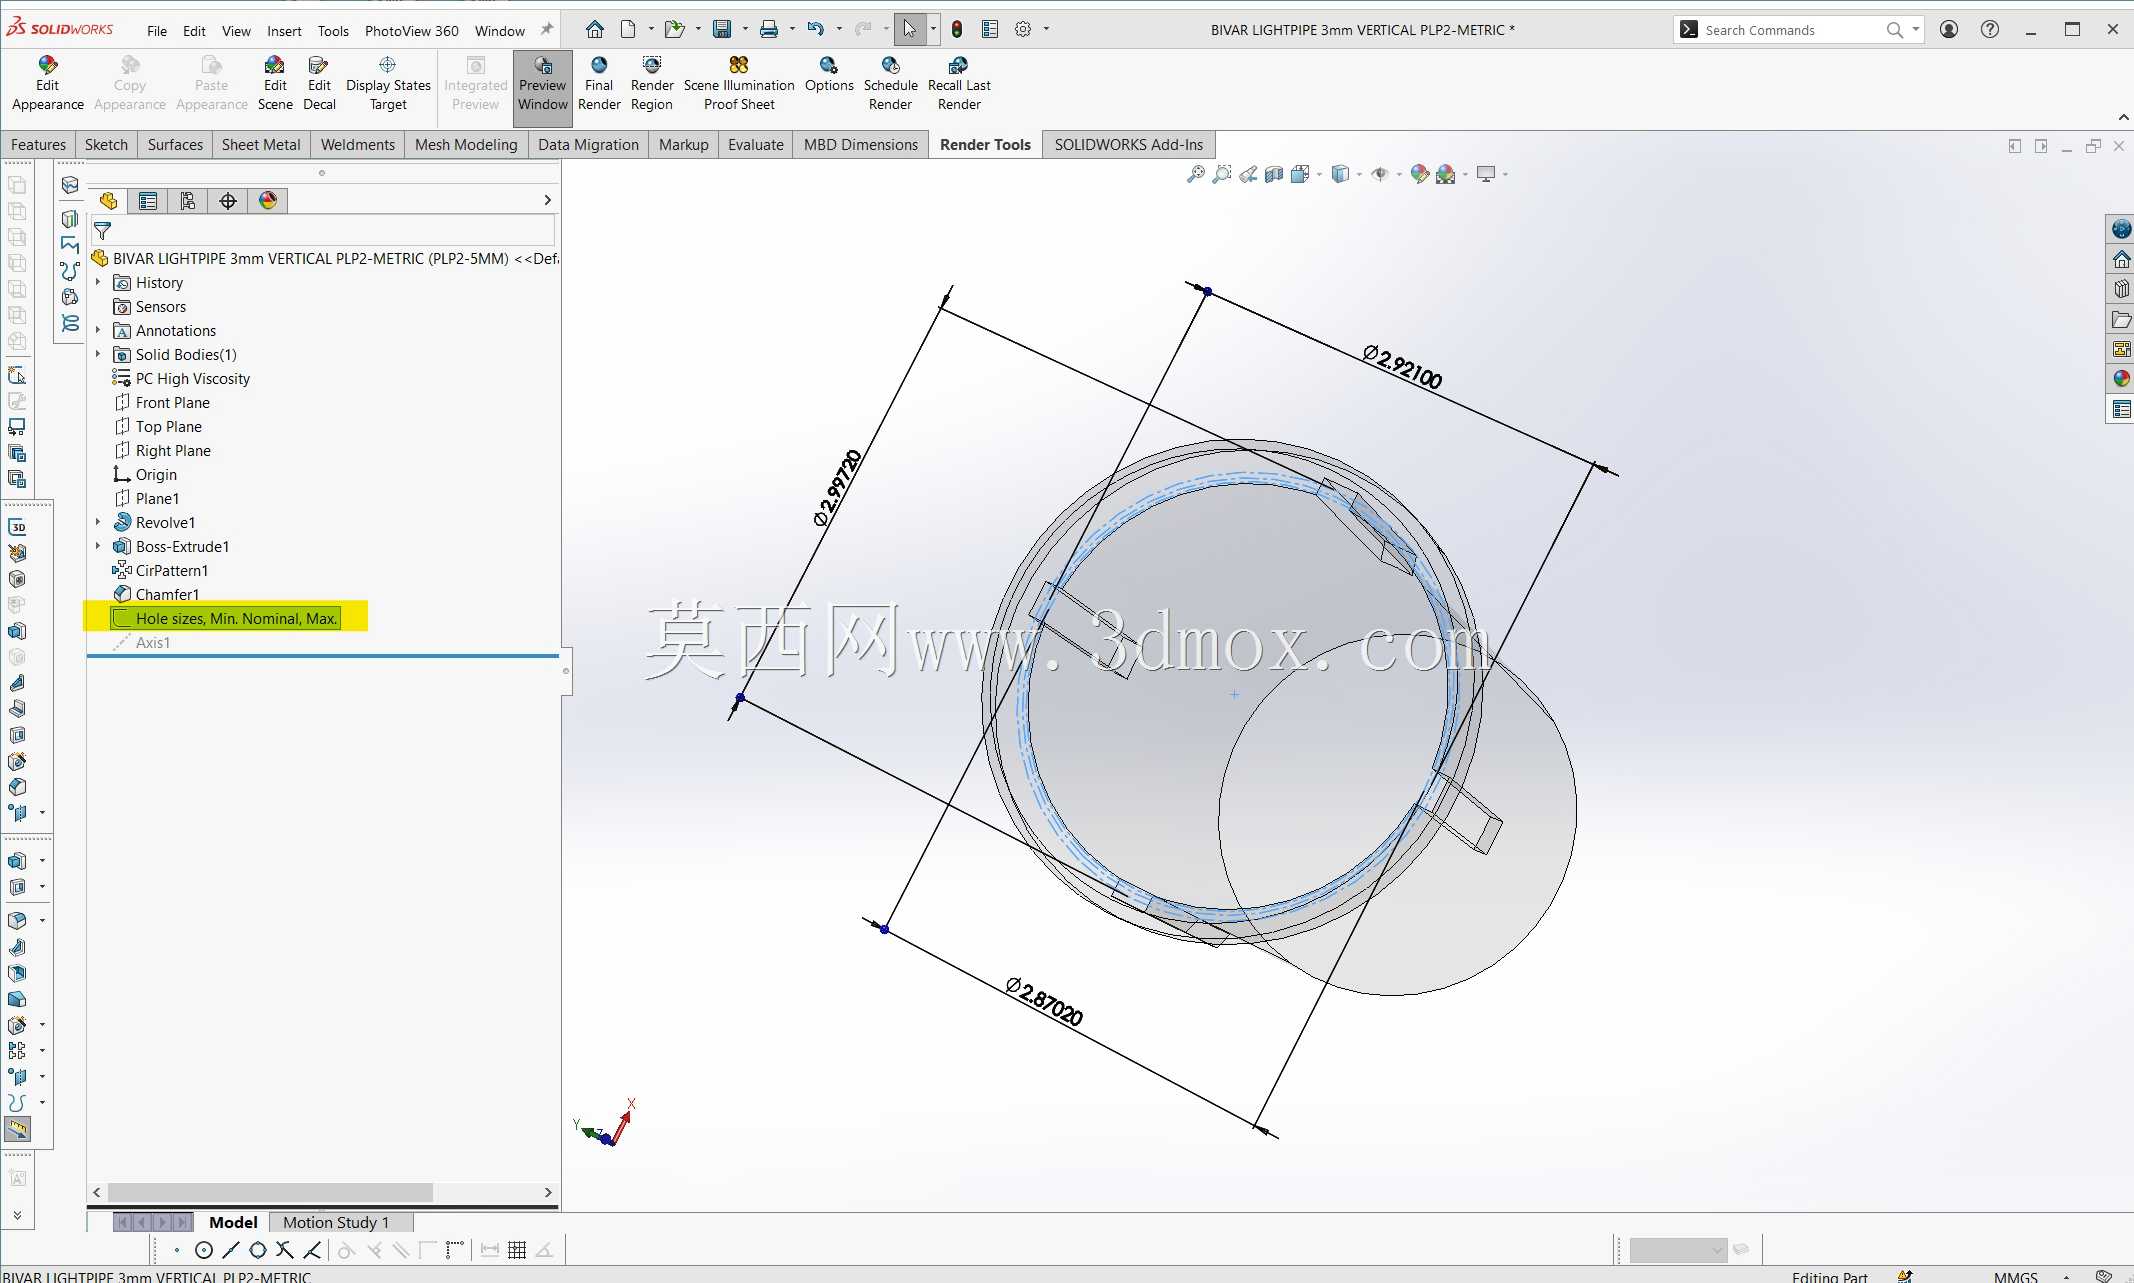This screenshot has height=1283, width=2134.
Task: Switch to the Motion Study 1 tab
Action: [x=336, y=1222]
